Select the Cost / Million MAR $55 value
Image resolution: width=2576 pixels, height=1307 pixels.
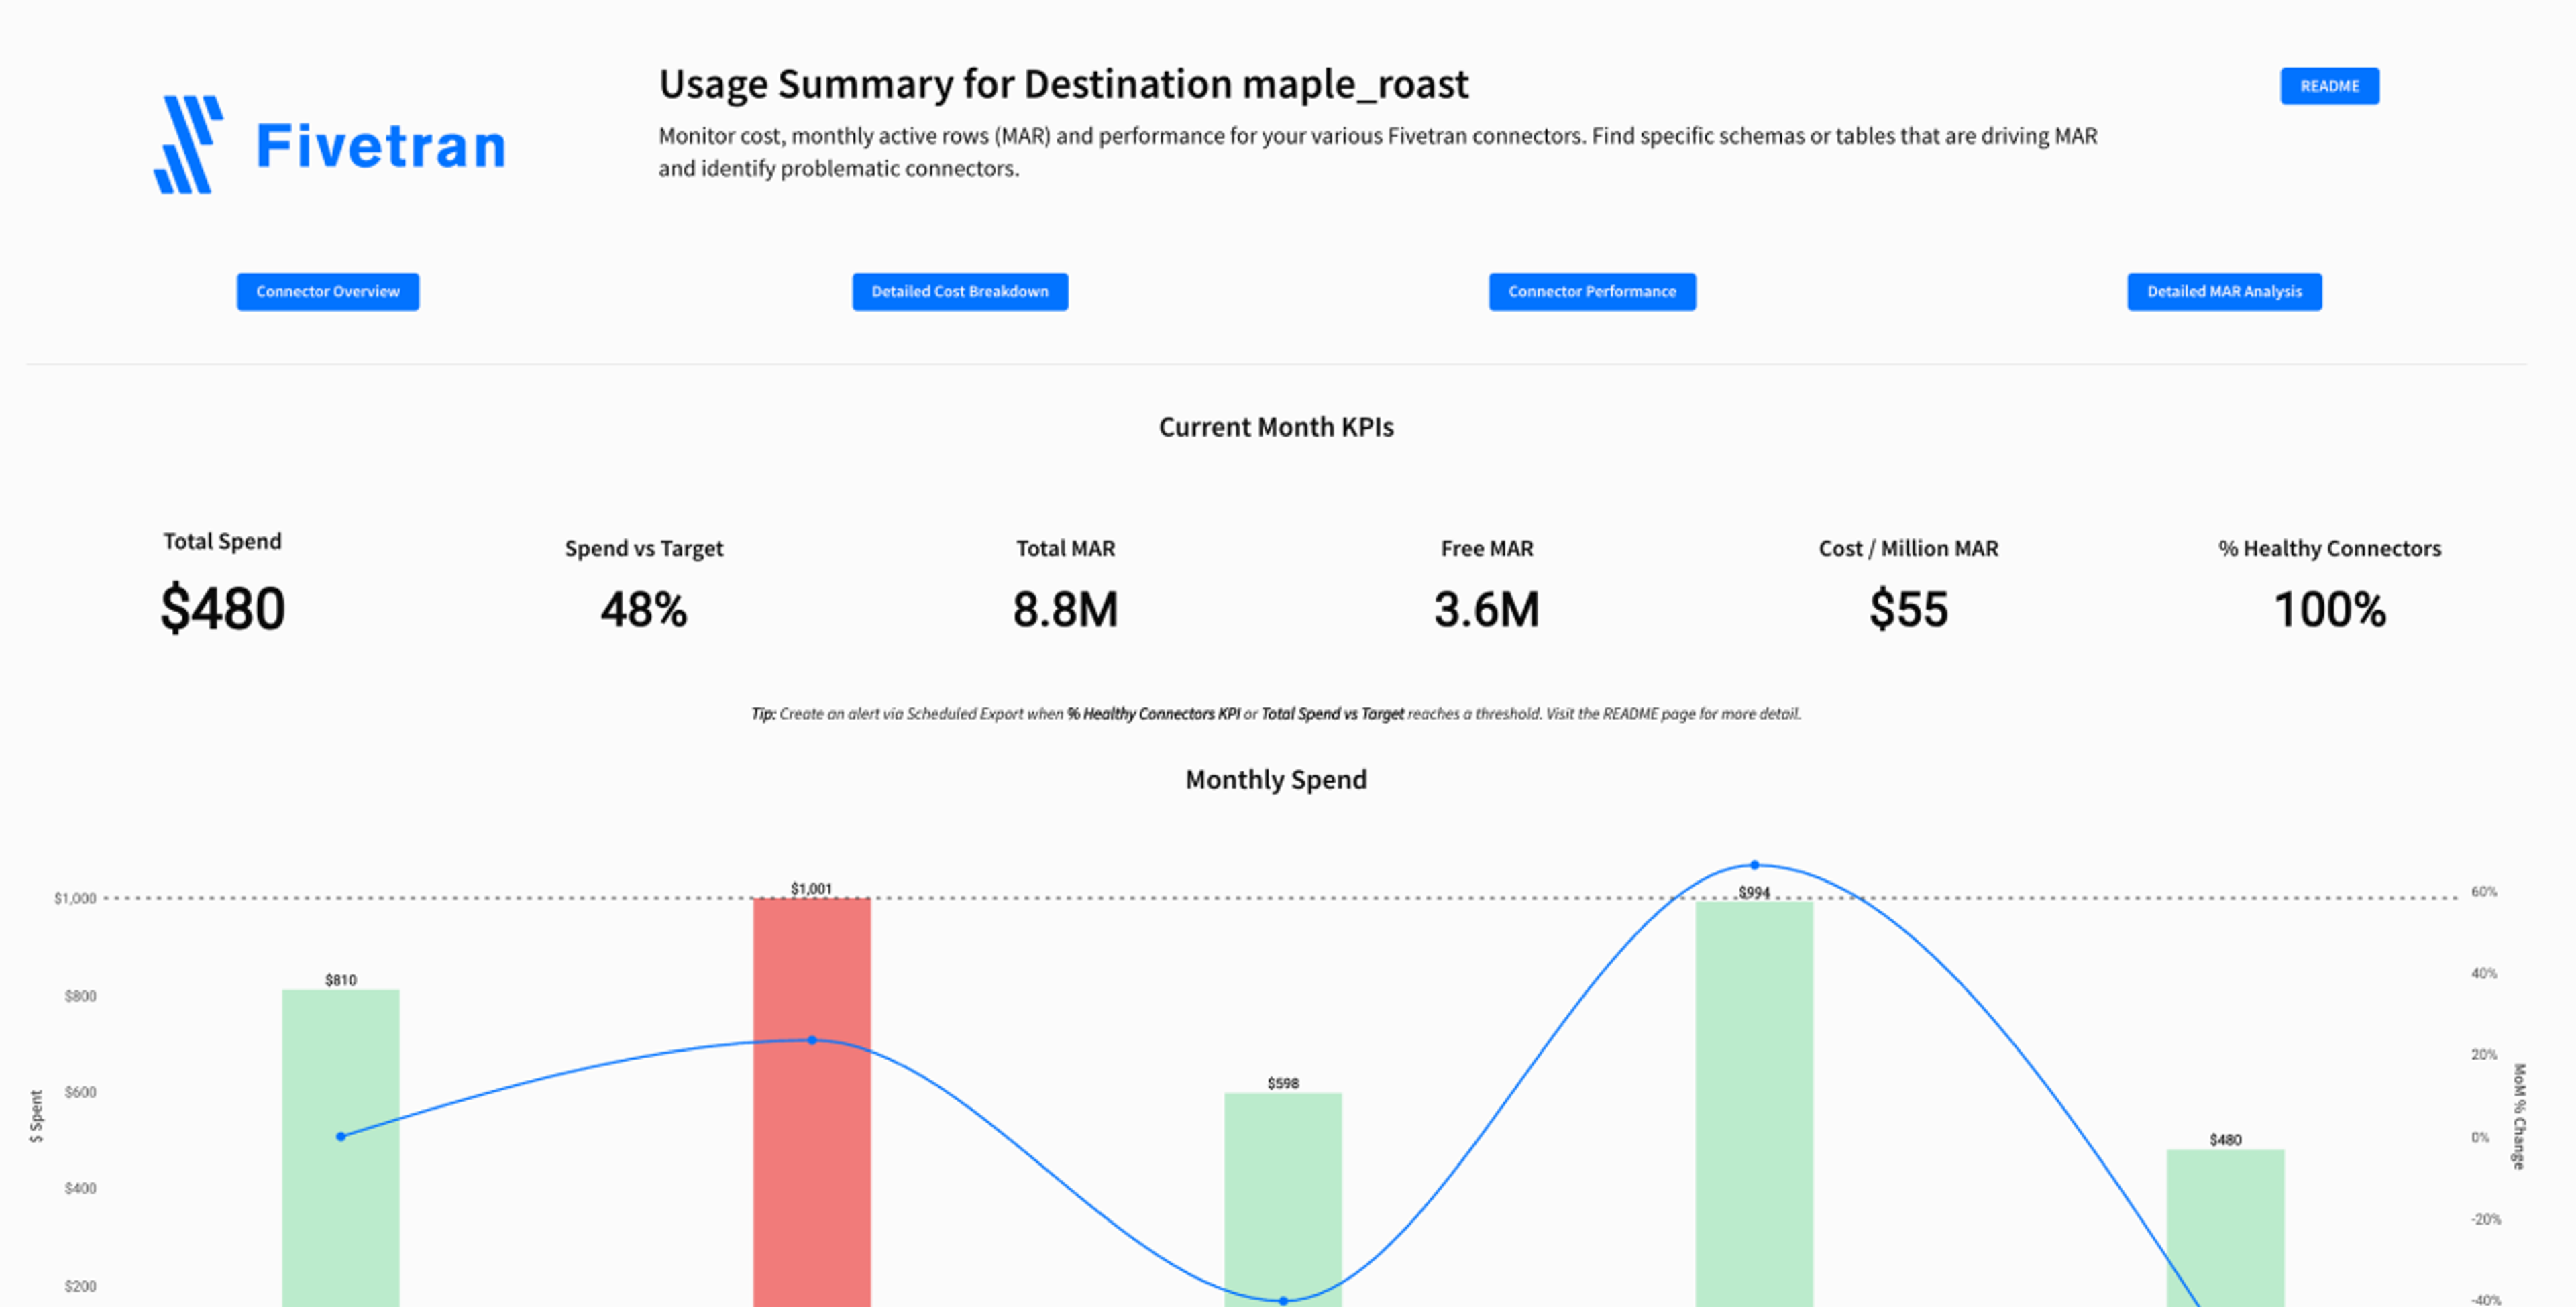(1909, 609)
